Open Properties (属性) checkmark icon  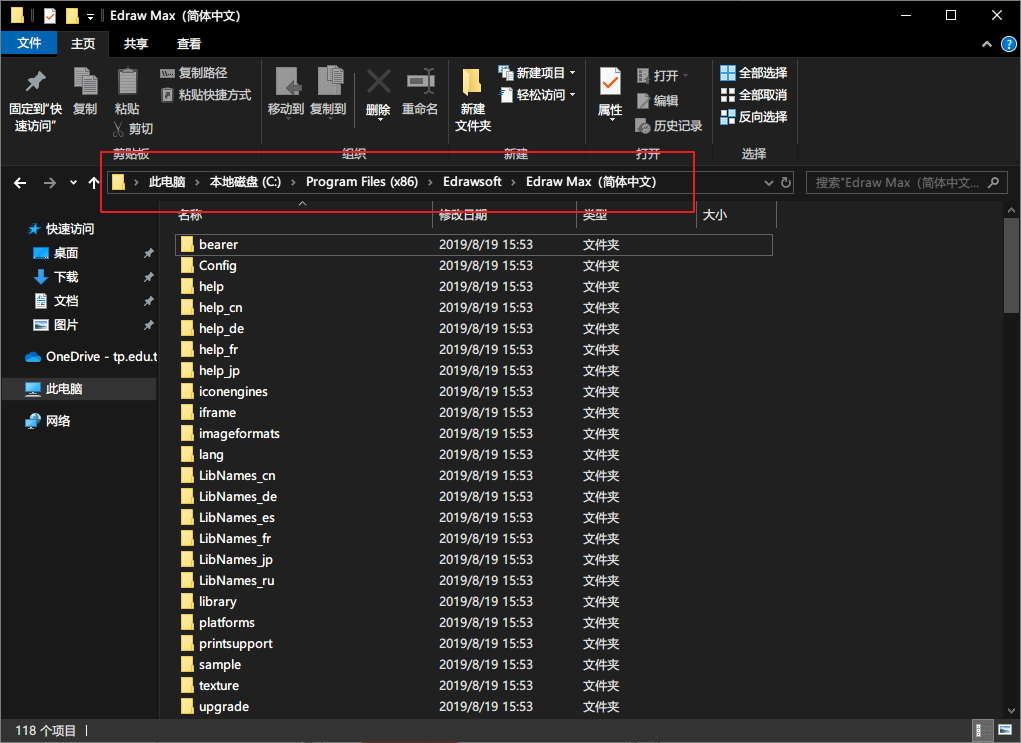(x=610, y=82)
